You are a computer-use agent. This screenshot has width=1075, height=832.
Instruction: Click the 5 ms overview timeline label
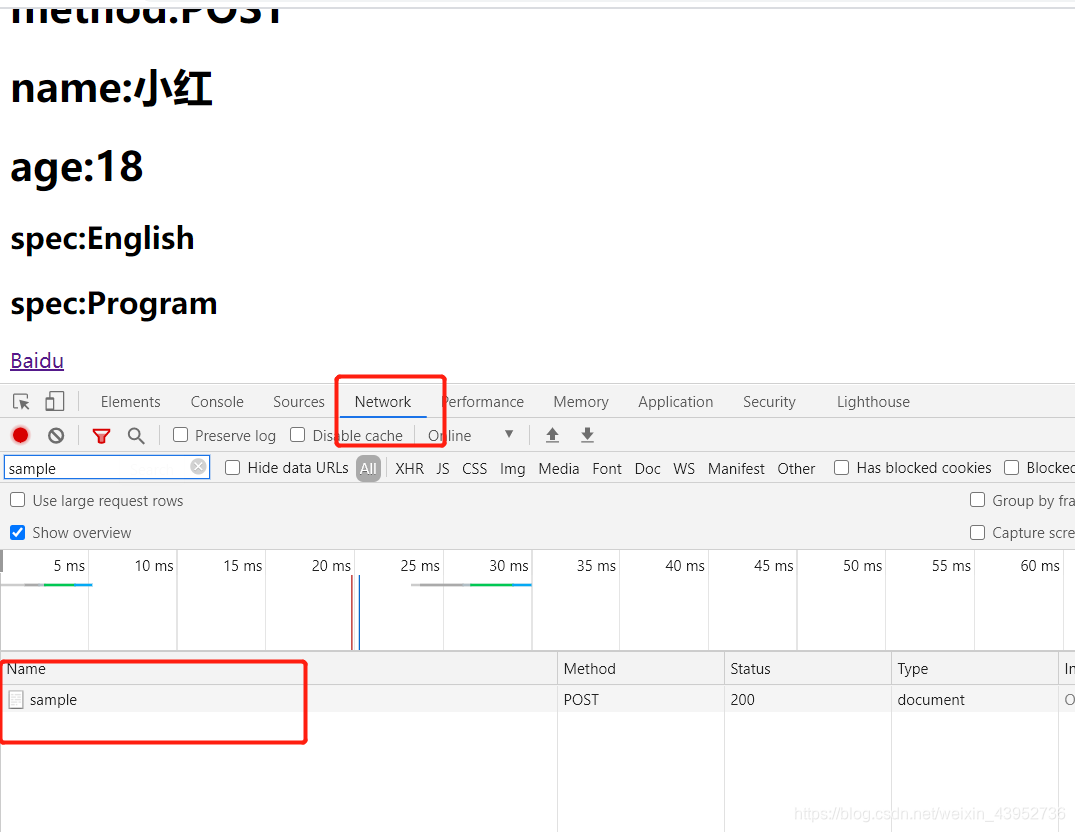[69, 566]
